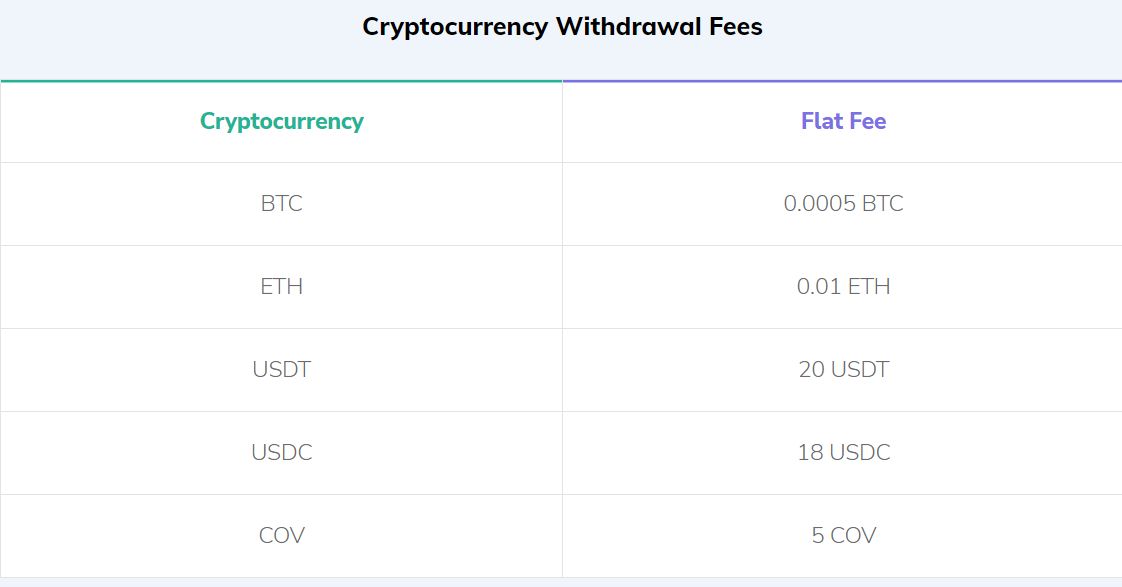
Task: Select the COV cell in the Cryptocurrency column
Action: tap(281, 536)
